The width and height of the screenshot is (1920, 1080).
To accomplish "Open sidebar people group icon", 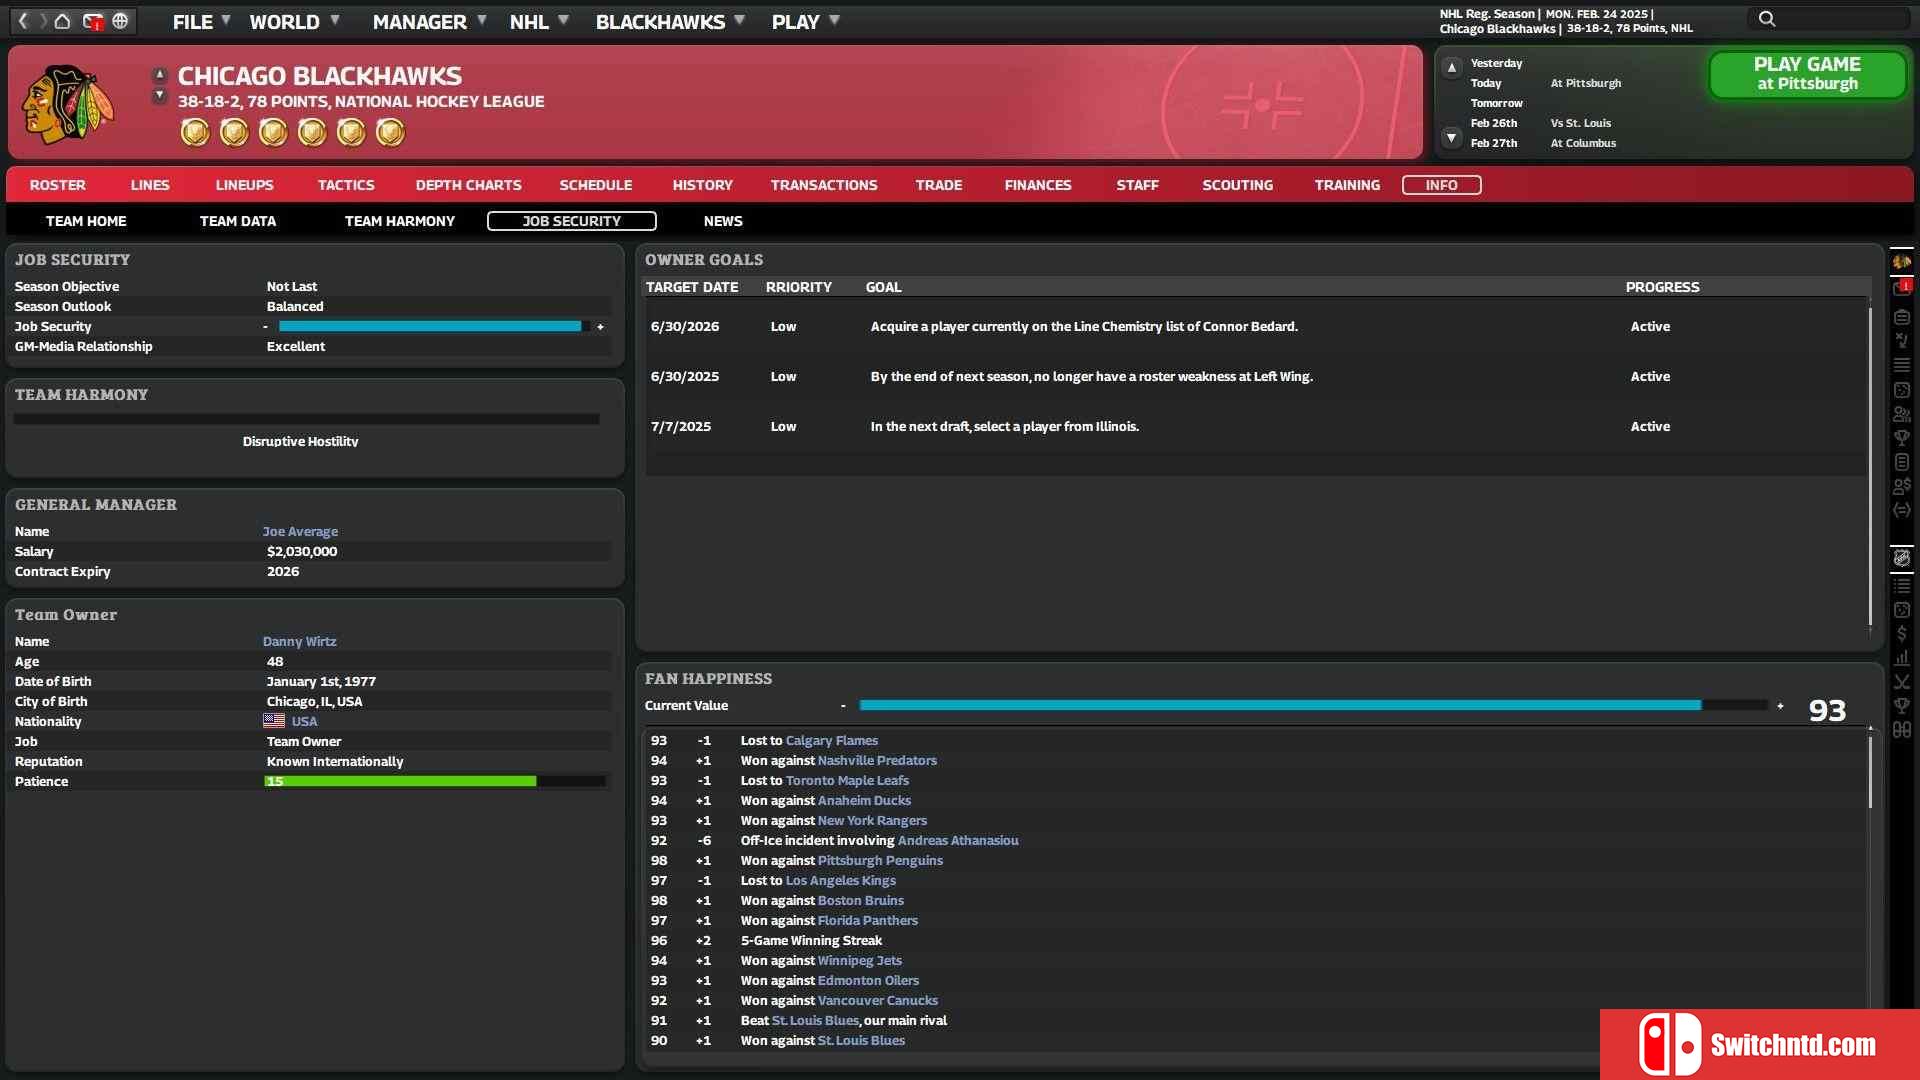I will coord(1902,414).
